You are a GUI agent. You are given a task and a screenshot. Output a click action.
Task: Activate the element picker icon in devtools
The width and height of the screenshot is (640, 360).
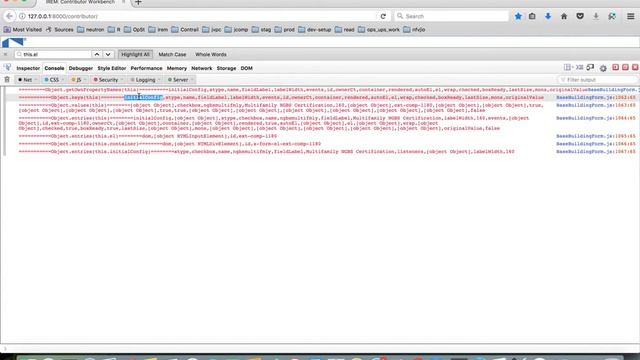[7, 68]
